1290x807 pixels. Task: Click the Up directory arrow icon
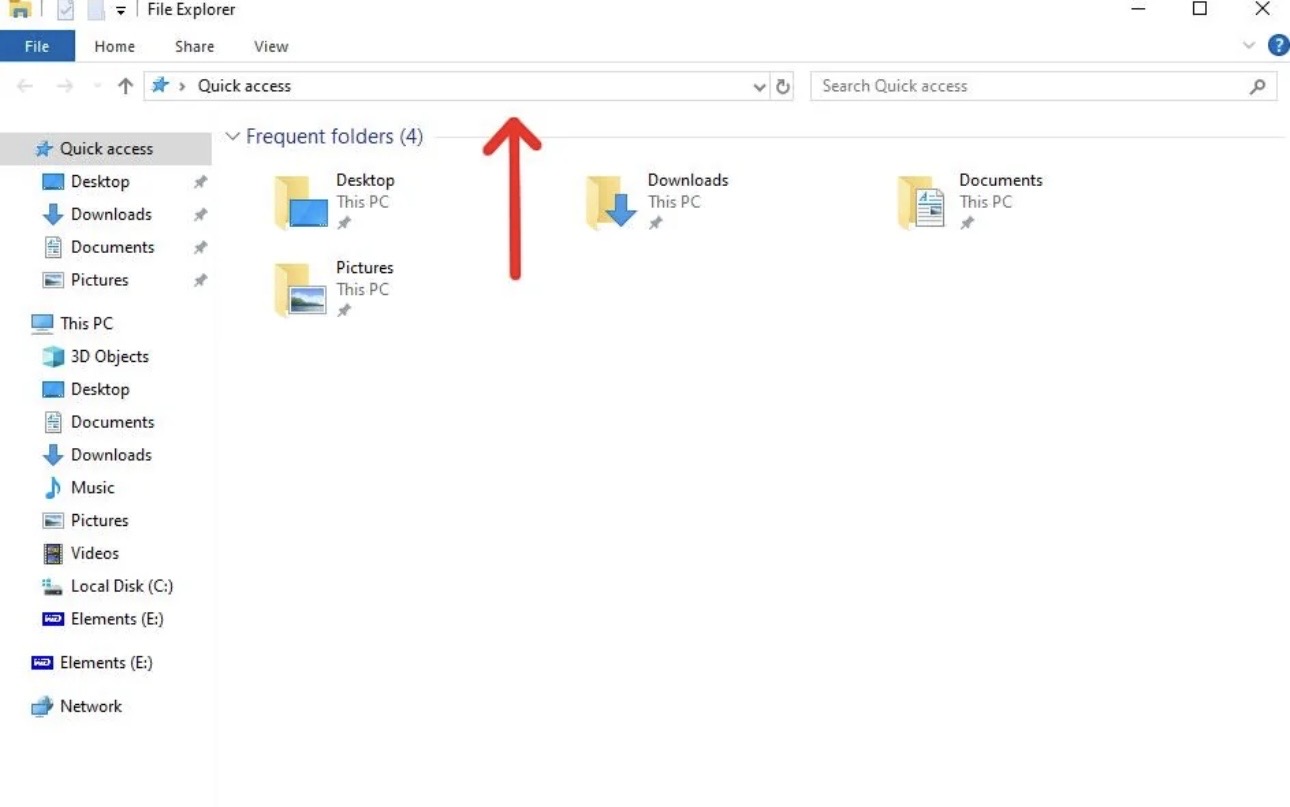pyautogui.click(x=125, y=86)
